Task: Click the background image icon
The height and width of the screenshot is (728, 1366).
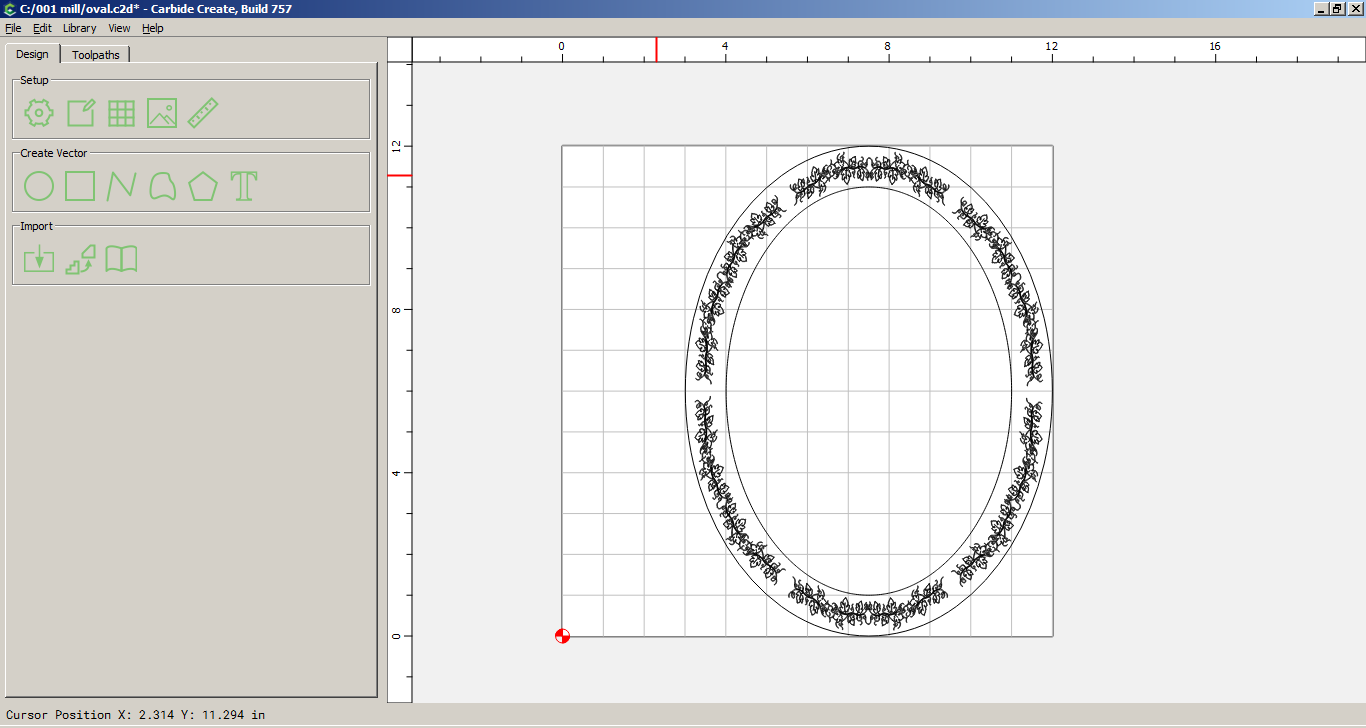Action: point(162,113)
